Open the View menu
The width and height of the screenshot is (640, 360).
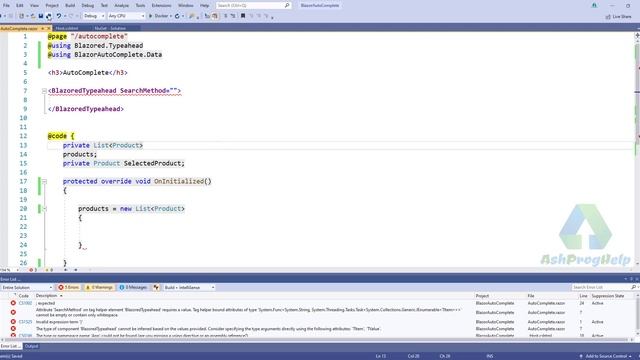click(x=34, y=6)
